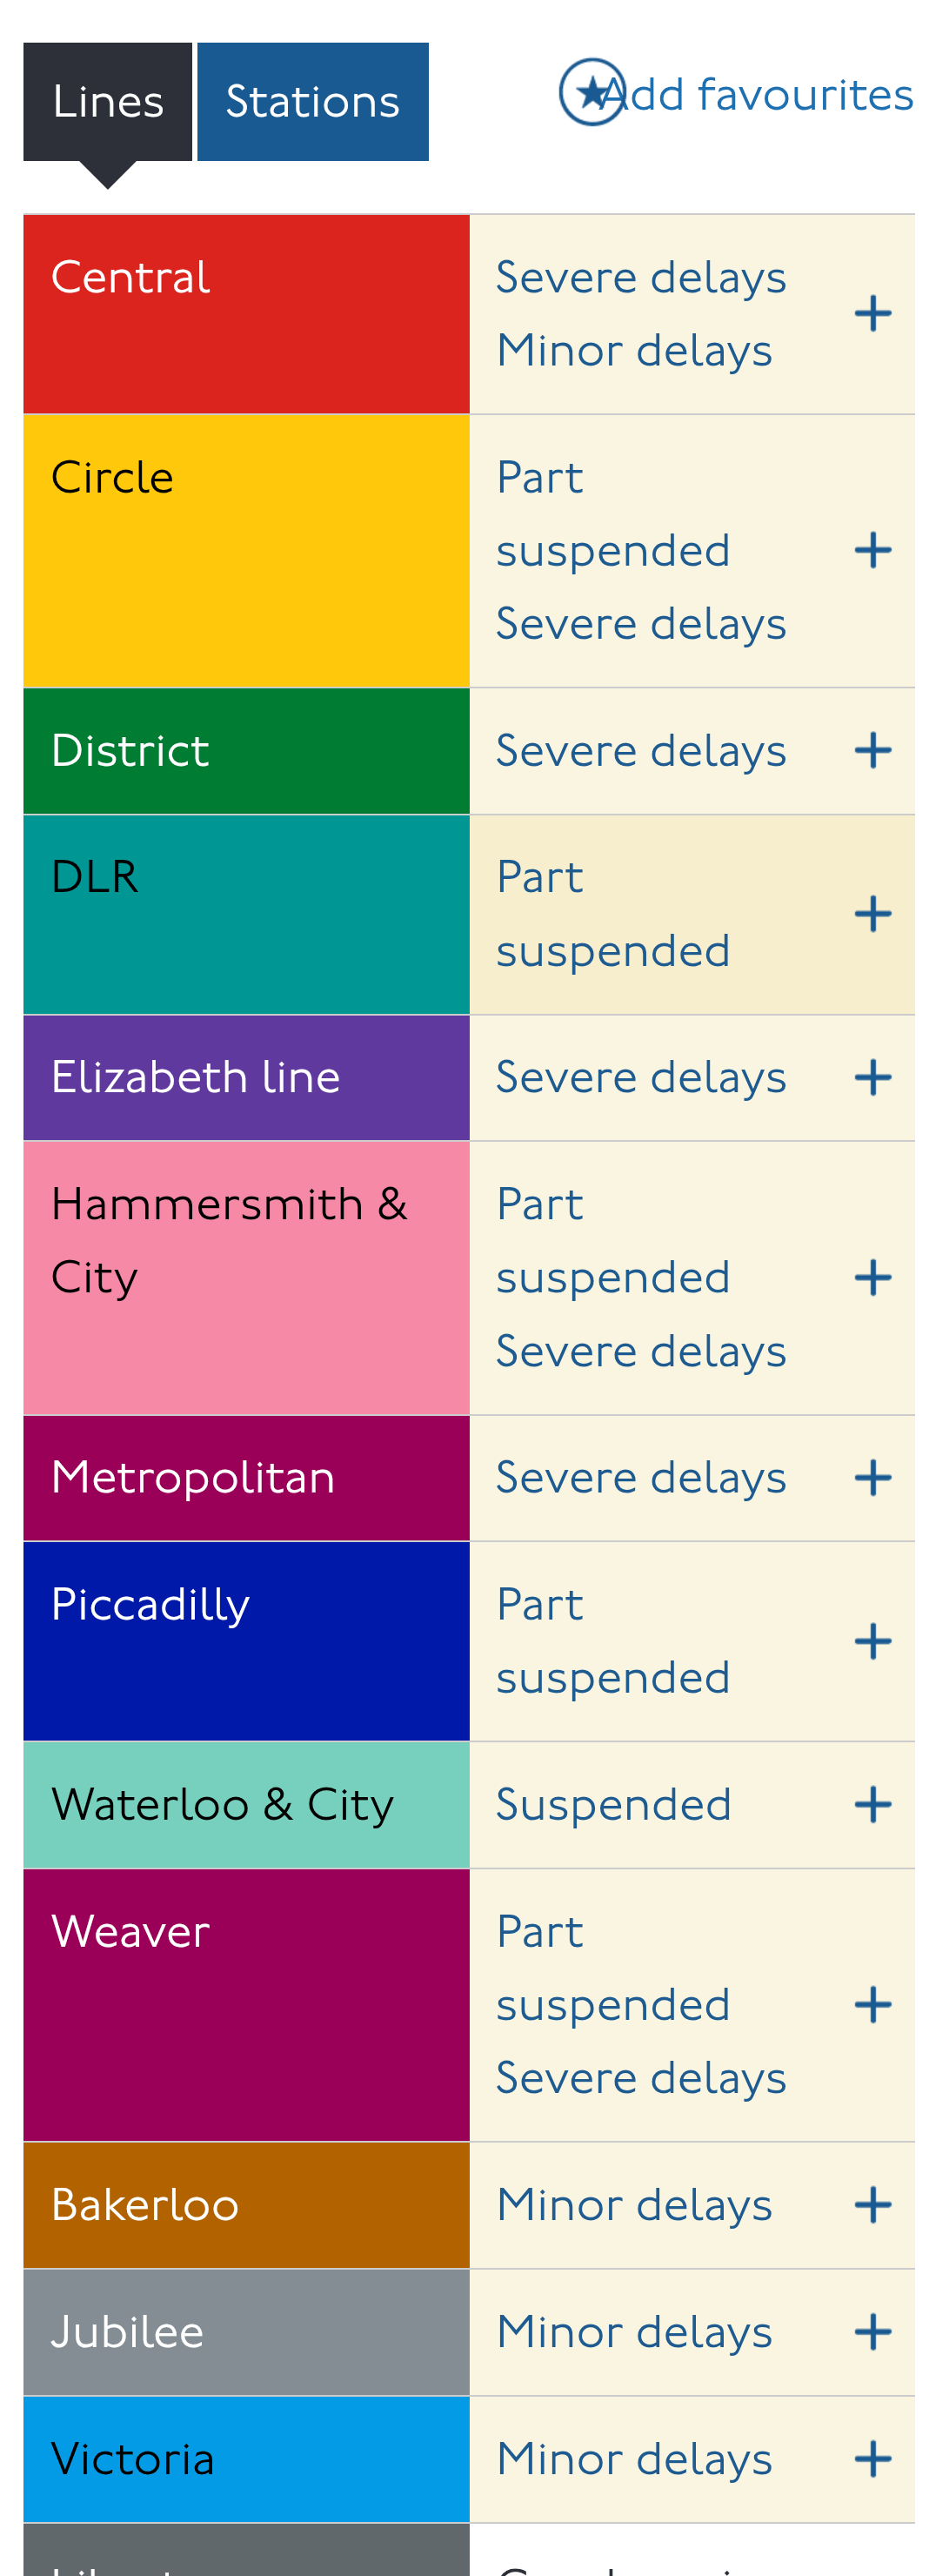The height and width of the screenshot is (2576, 929).
Task: Click plus icon for Elizabeth line
Action: [873, 1077]
